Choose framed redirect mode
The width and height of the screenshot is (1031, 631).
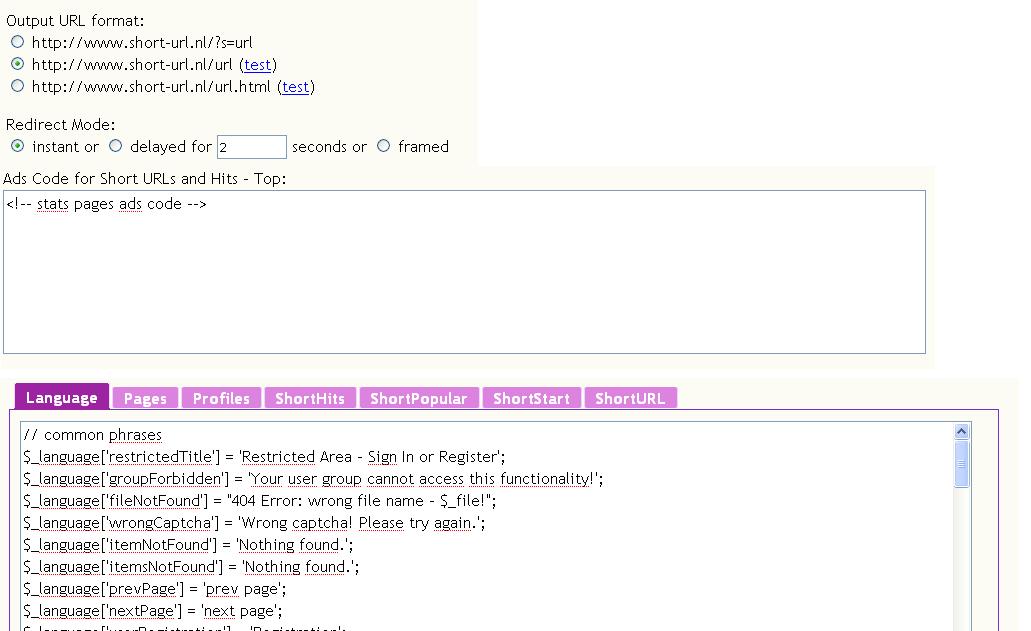click(x=383, y=146)
